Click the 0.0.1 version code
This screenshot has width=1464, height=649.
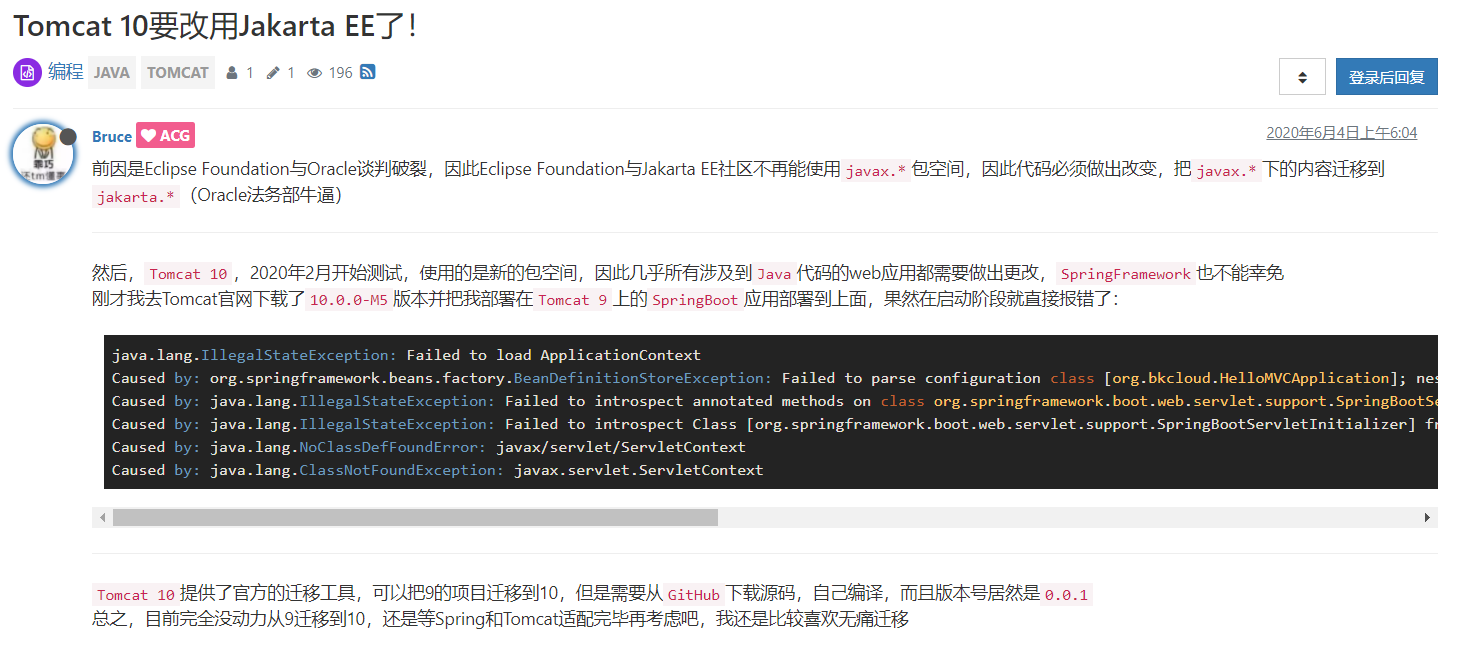(1066, 595)
